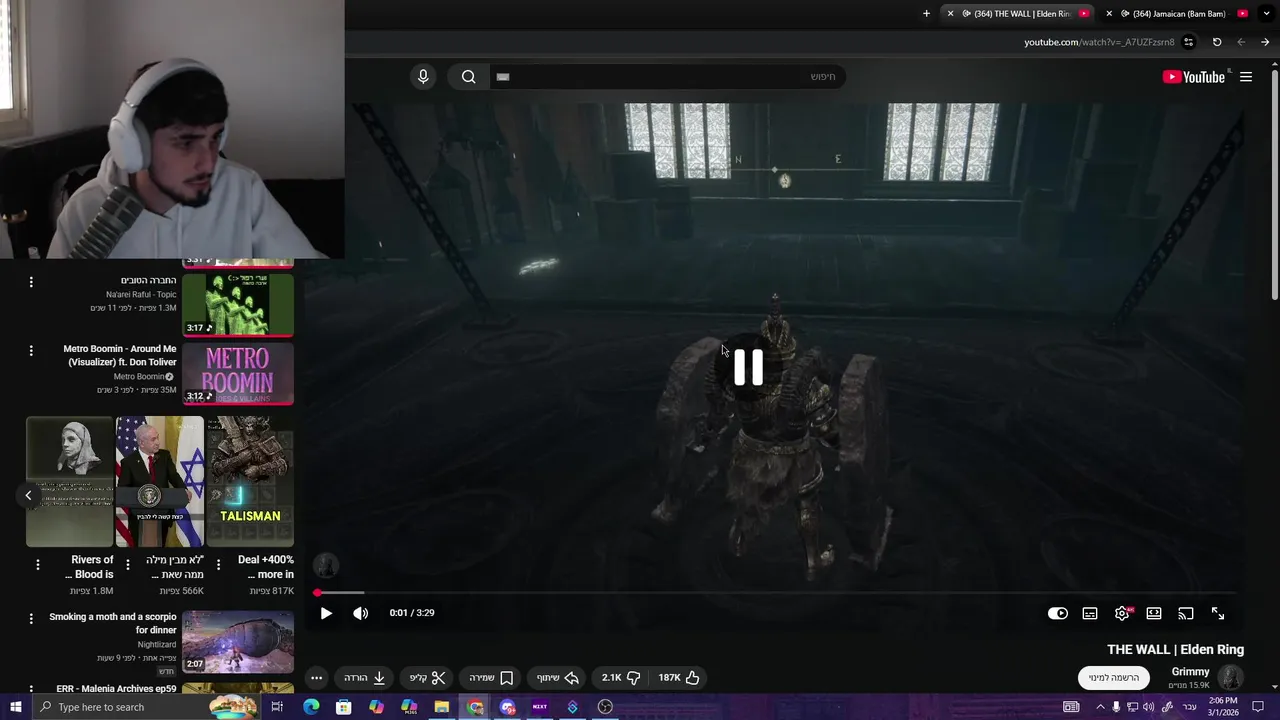Click the subscribe button next to Grimmy
This screenshot has width=1280, height=720.
[1114, 677]
